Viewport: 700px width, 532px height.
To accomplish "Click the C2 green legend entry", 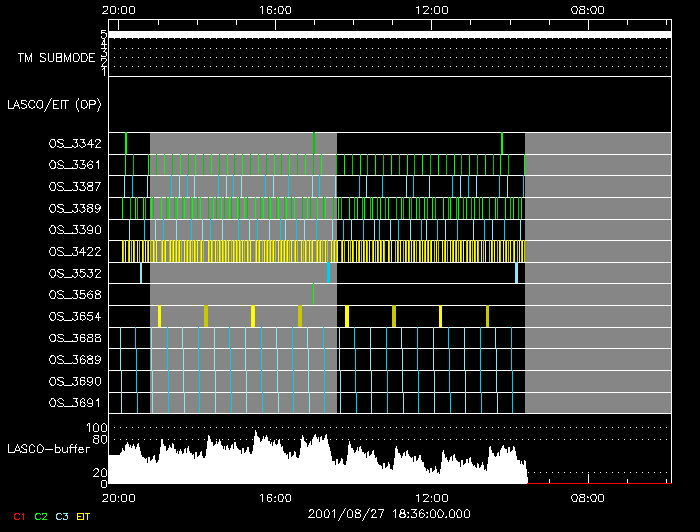I will tap(40, 516).
